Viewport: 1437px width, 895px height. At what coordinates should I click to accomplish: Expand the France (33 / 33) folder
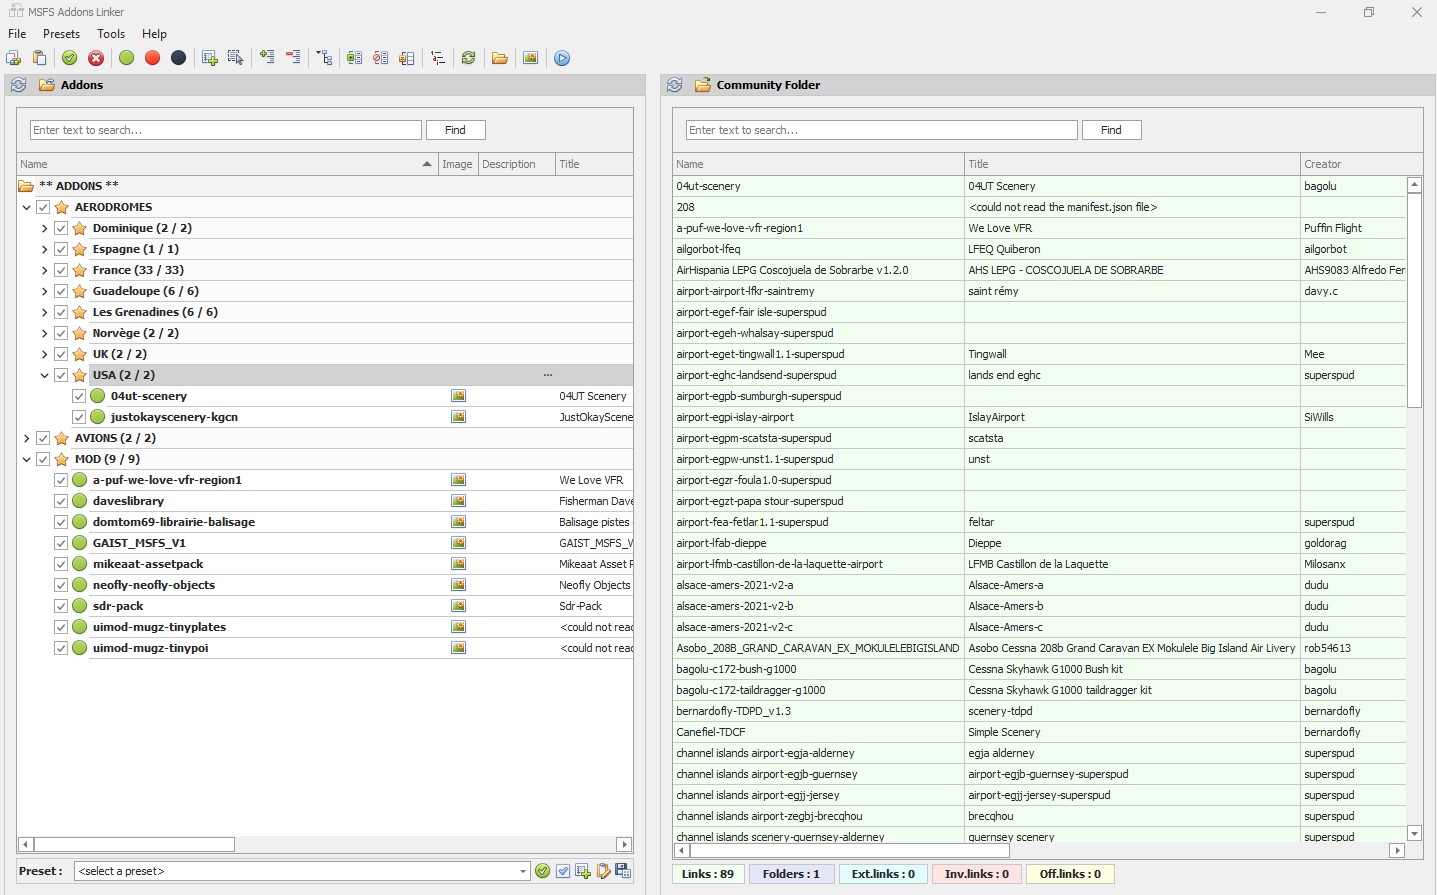point(45,270)
